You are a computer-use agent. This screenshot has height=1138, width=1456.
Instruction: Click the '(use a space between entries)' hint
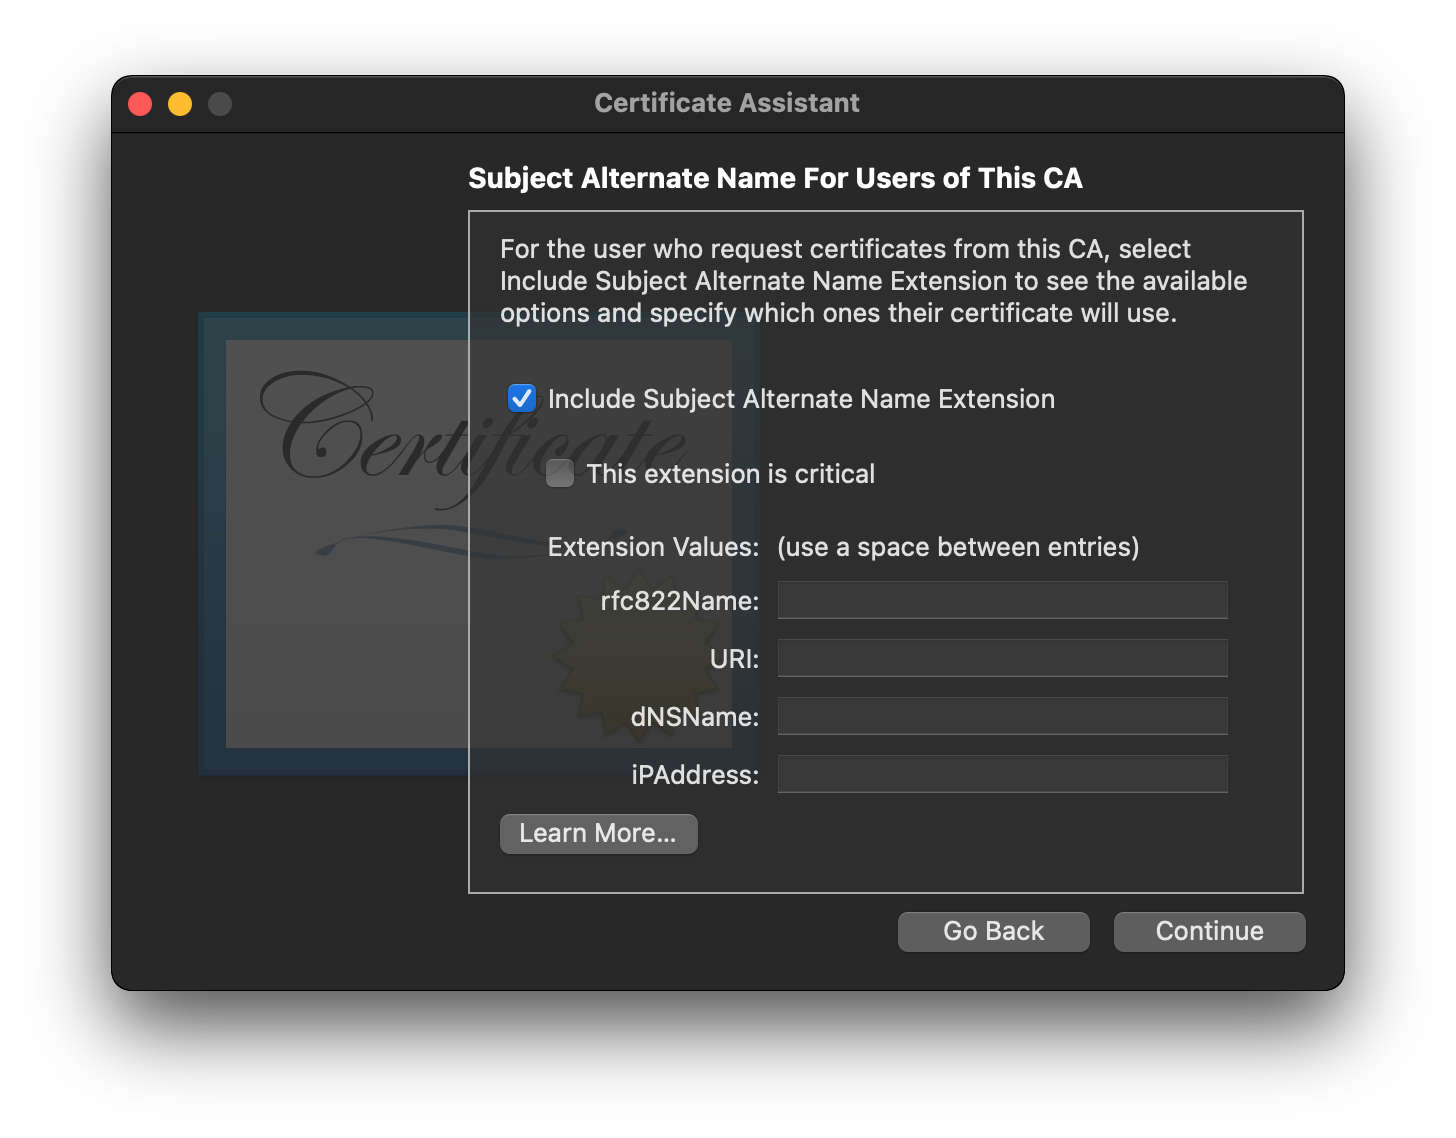(x=957, y=547)
